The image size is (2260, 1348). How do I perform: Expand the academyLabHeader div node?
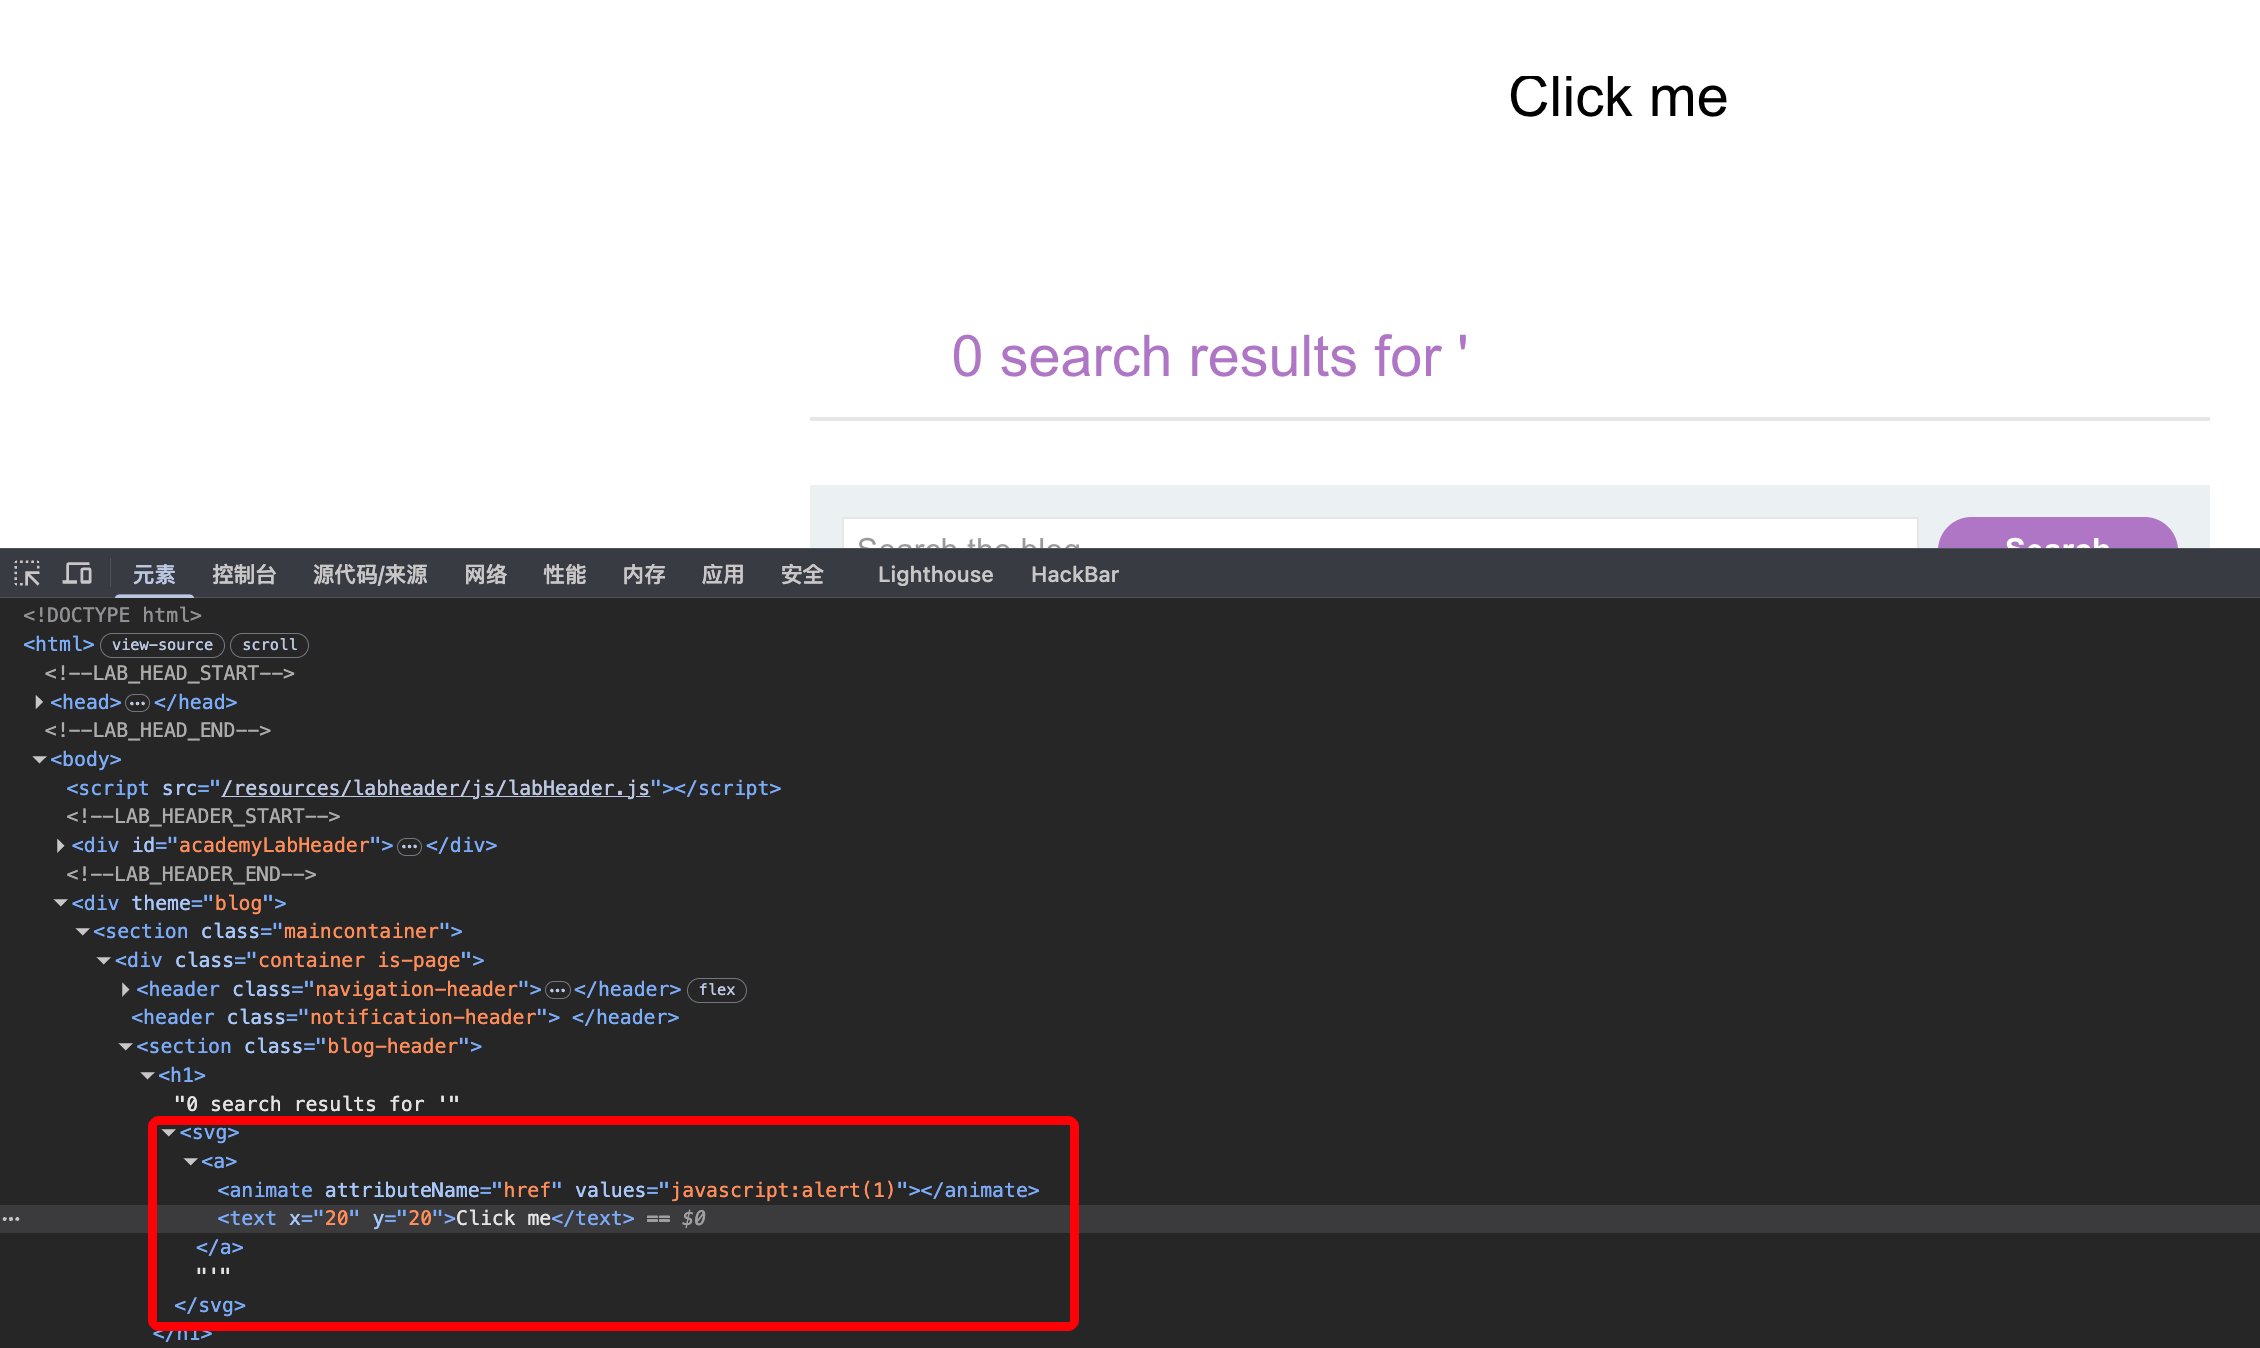[x=60, y=846]
